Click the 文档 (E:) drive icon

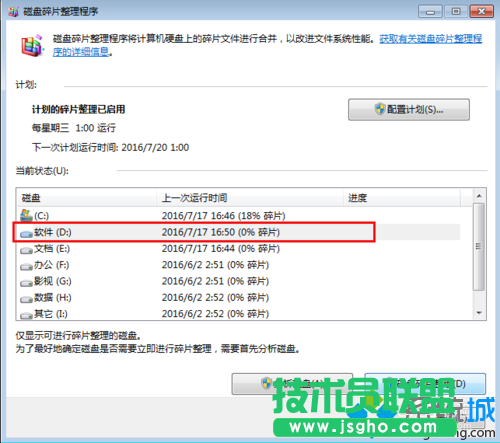point(26,250)
